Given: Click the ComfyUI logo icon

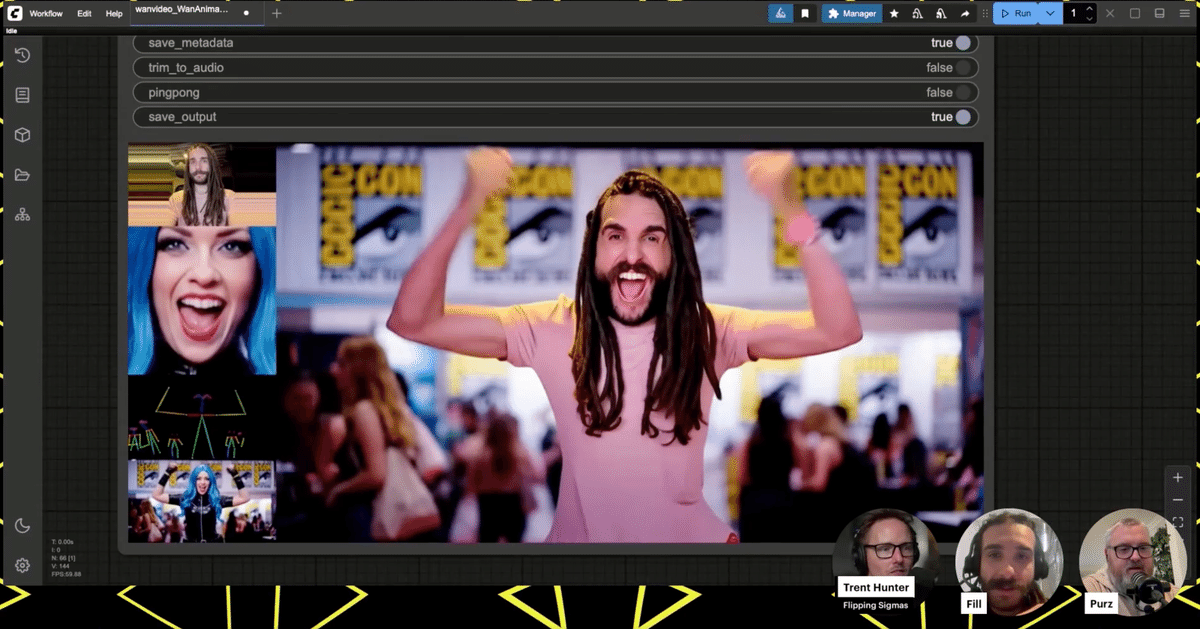Looking at the screenshot, I should pyautogui.click(x=14, y=14).
